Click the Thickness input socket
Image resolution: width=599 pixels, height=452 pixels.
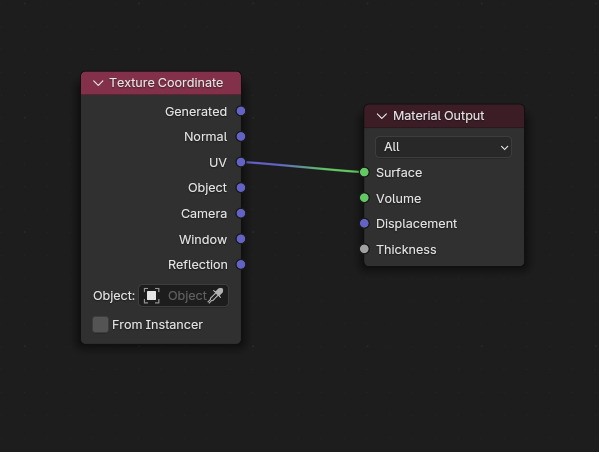click(x=364, y=249)
